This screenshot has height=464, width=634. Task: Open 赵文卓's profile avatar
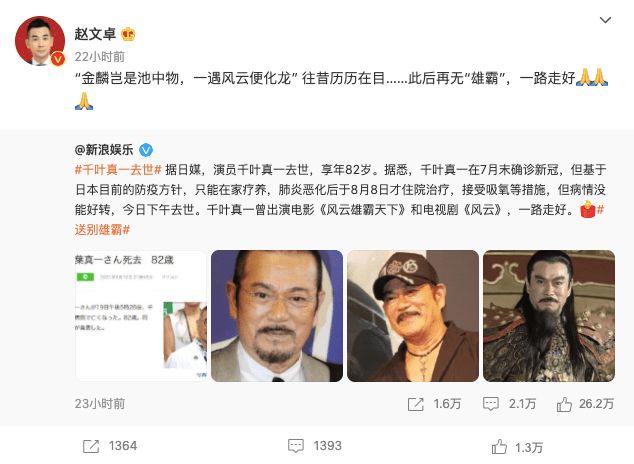click(40, 41)
